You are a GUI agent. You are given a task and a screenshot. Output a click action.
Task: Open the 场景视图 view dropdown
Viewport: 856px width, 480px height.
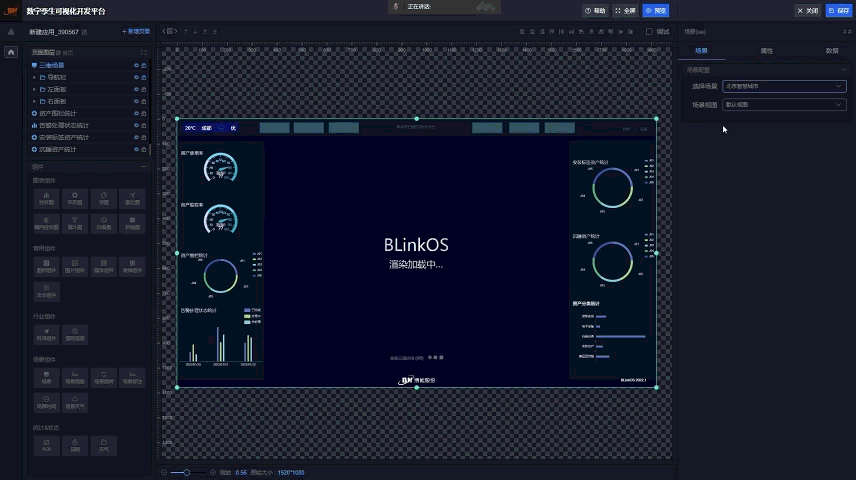click(784, 104)
